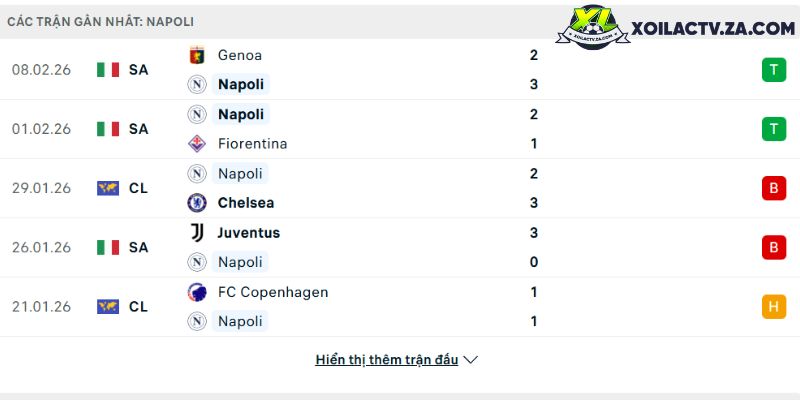
Task: Click the green T result badge for 08.02.26
Action: tap(773, 70)
